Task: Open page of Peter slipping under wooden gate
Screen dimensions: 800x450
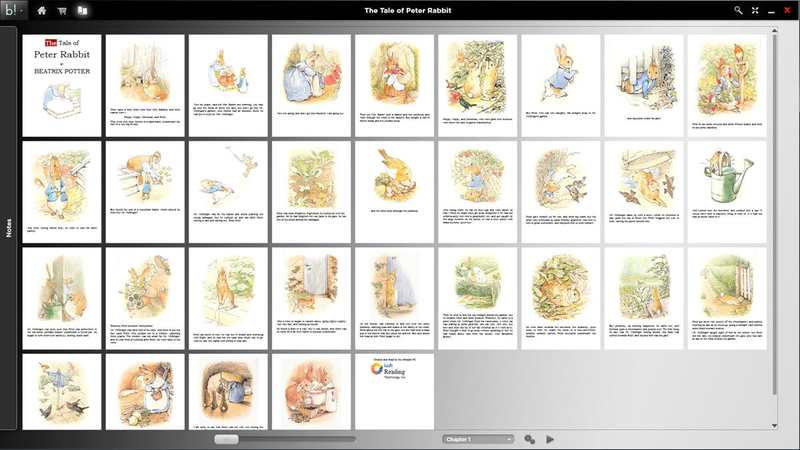Action: click(x=727, y=298)
